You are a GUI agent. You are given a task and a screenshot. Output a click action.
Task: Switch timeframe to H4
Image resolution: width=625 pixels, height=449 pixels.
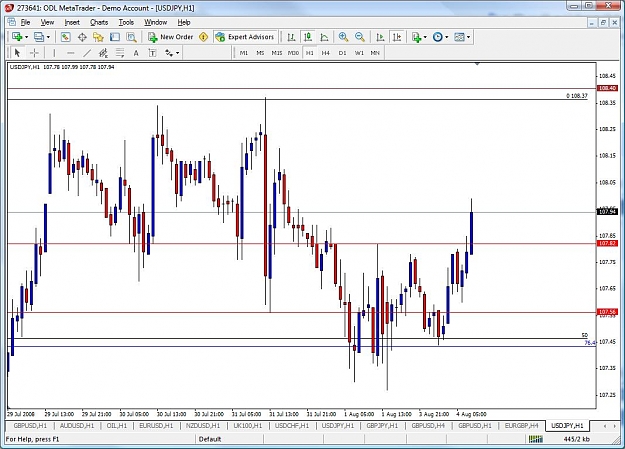coord(326,53)
